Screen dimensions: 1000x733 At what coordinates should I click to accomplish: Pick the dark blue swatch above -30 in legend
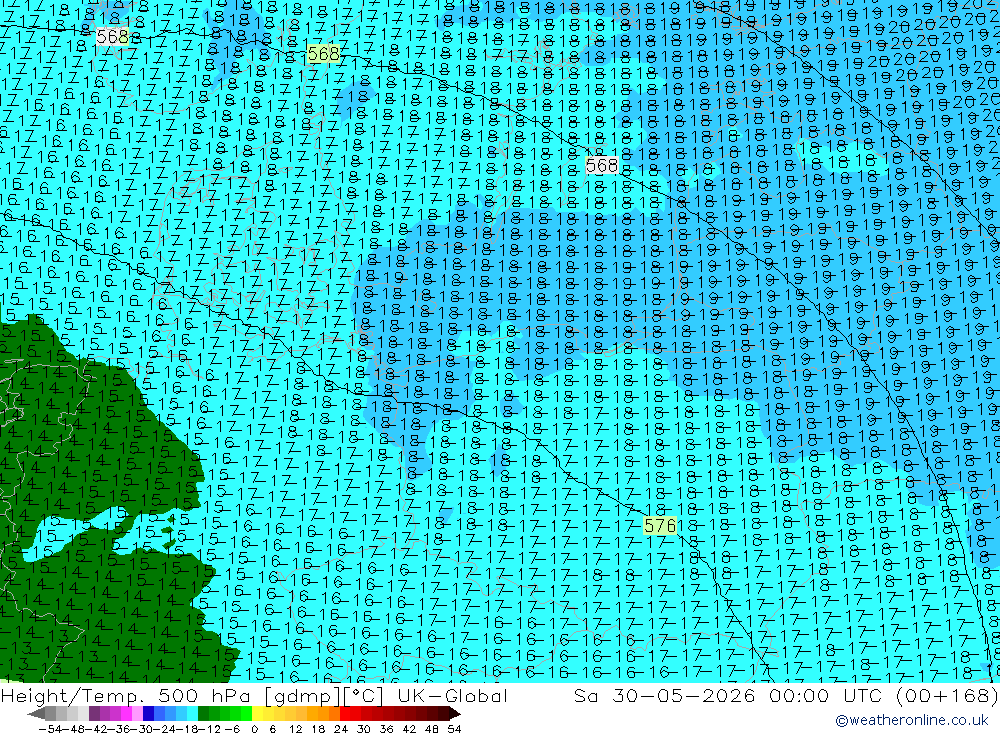[x=149, y=714]
